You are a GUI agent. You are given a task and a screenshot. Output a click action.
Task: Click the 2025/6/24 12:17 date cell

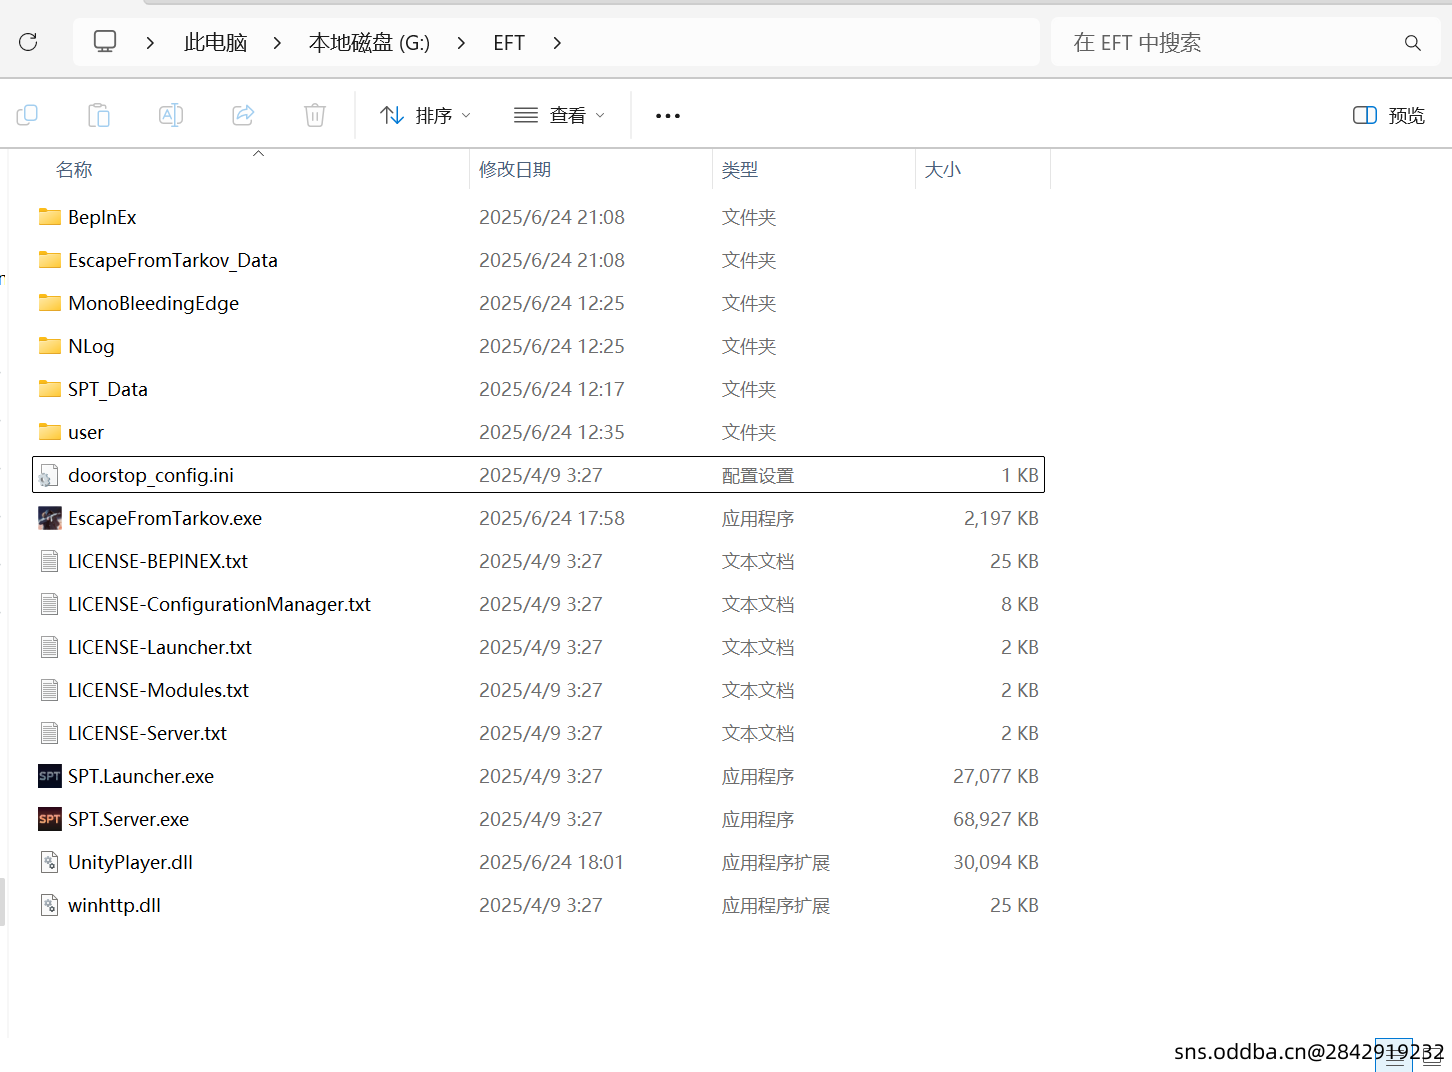point(551,389)
